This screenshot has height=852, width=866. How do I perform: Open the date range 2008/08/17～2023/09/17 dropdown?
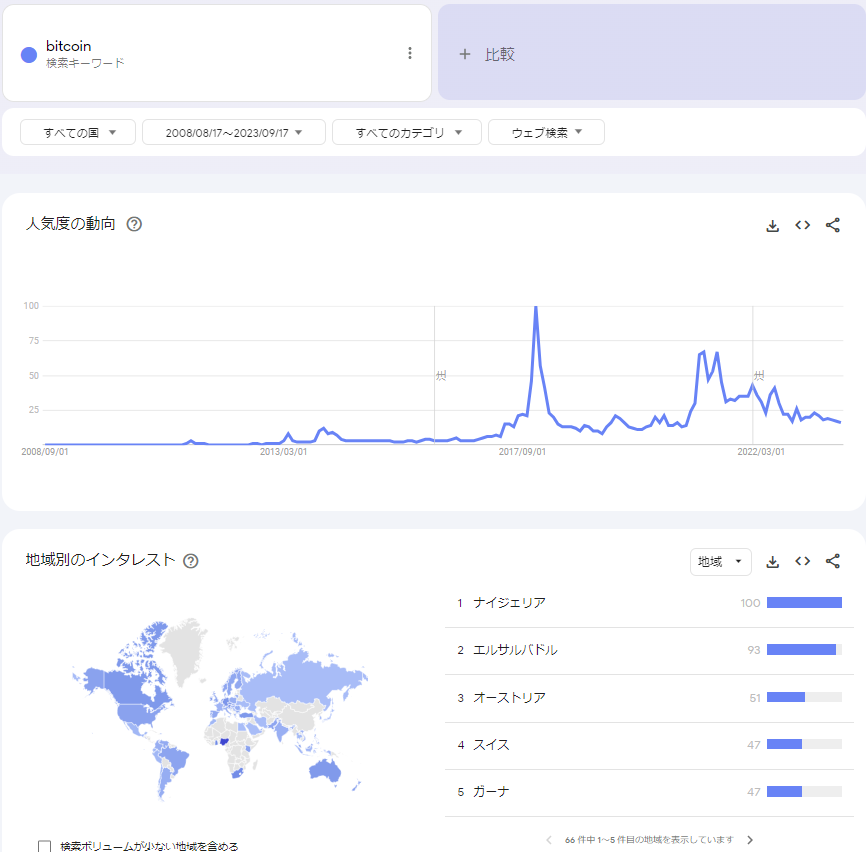point(234,133)
